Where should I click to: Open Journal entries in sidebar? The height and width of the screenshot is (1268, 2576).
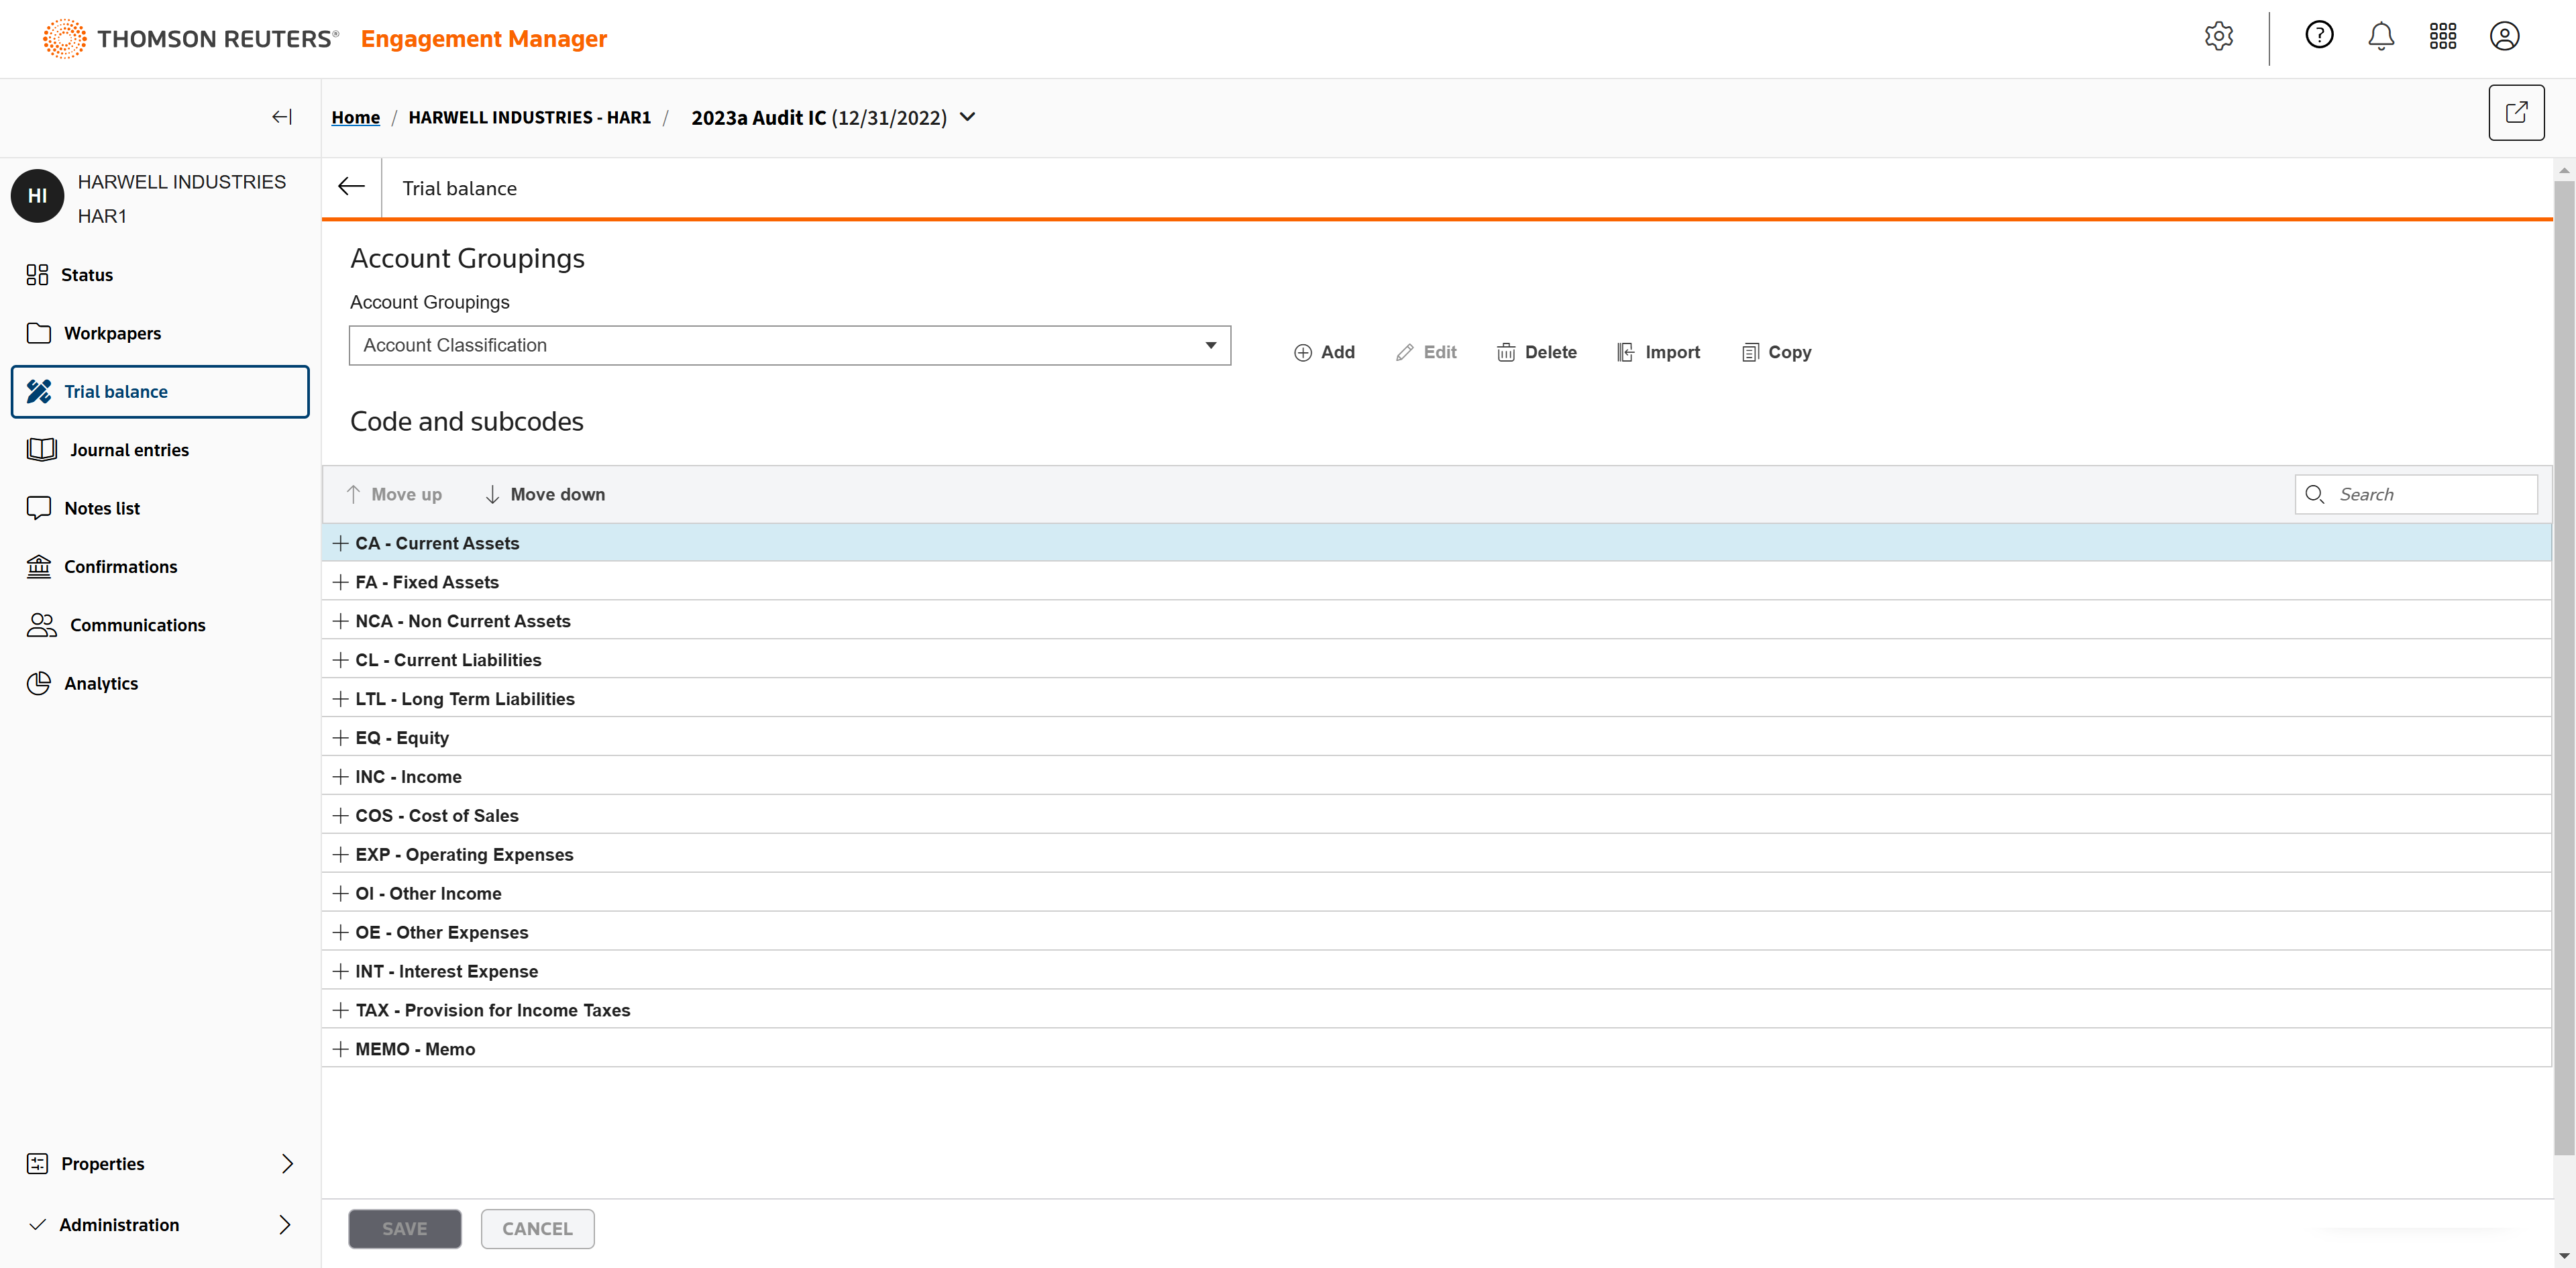tap(128, 450)
